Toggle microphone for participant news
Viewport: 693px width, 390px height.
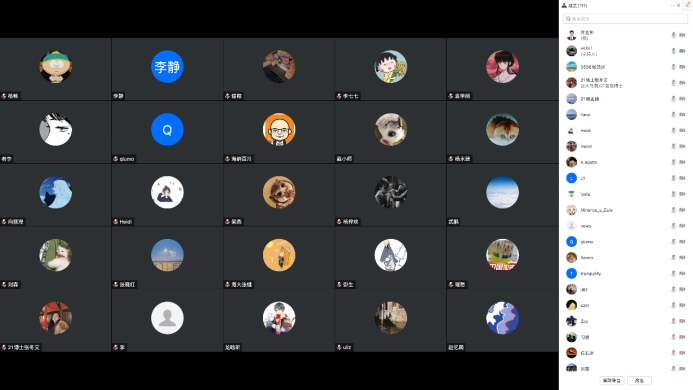click(x=673, y=226)
